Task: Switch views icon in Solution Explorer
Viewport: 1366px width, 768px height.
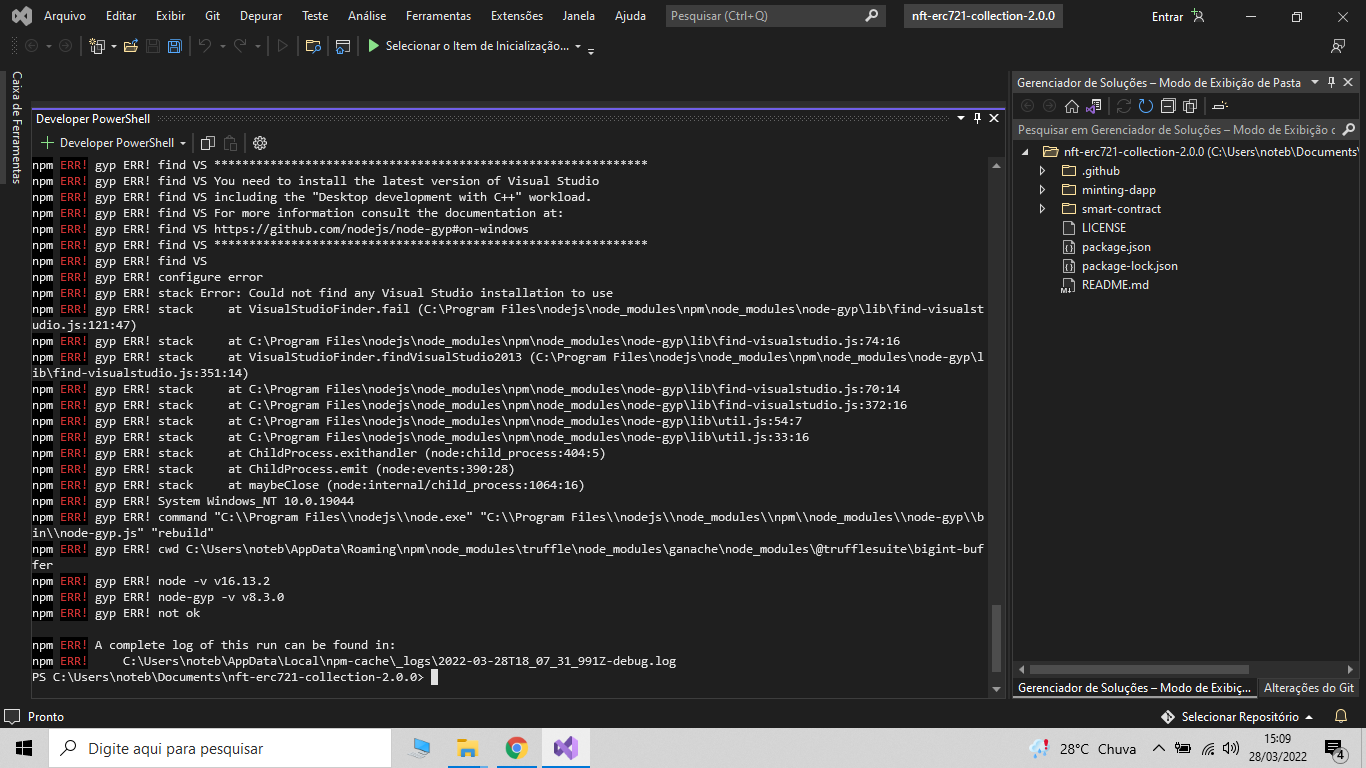Action: (1094, 106)
